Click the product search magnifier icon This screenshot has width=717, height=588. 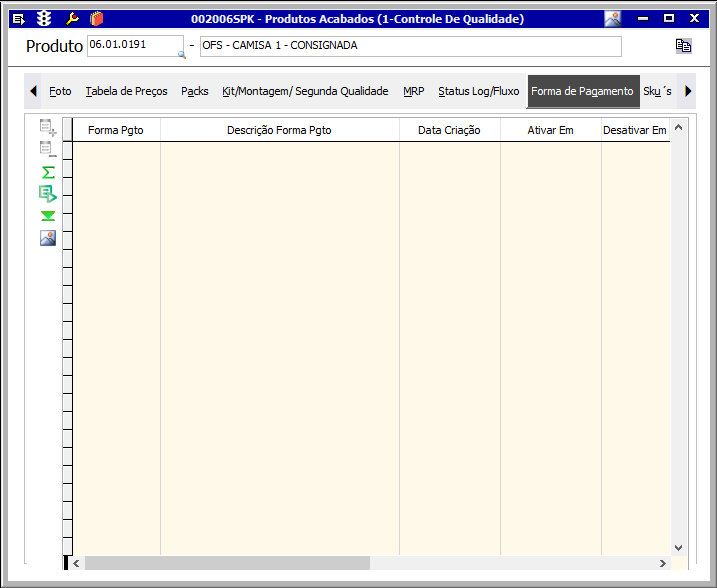182,55
